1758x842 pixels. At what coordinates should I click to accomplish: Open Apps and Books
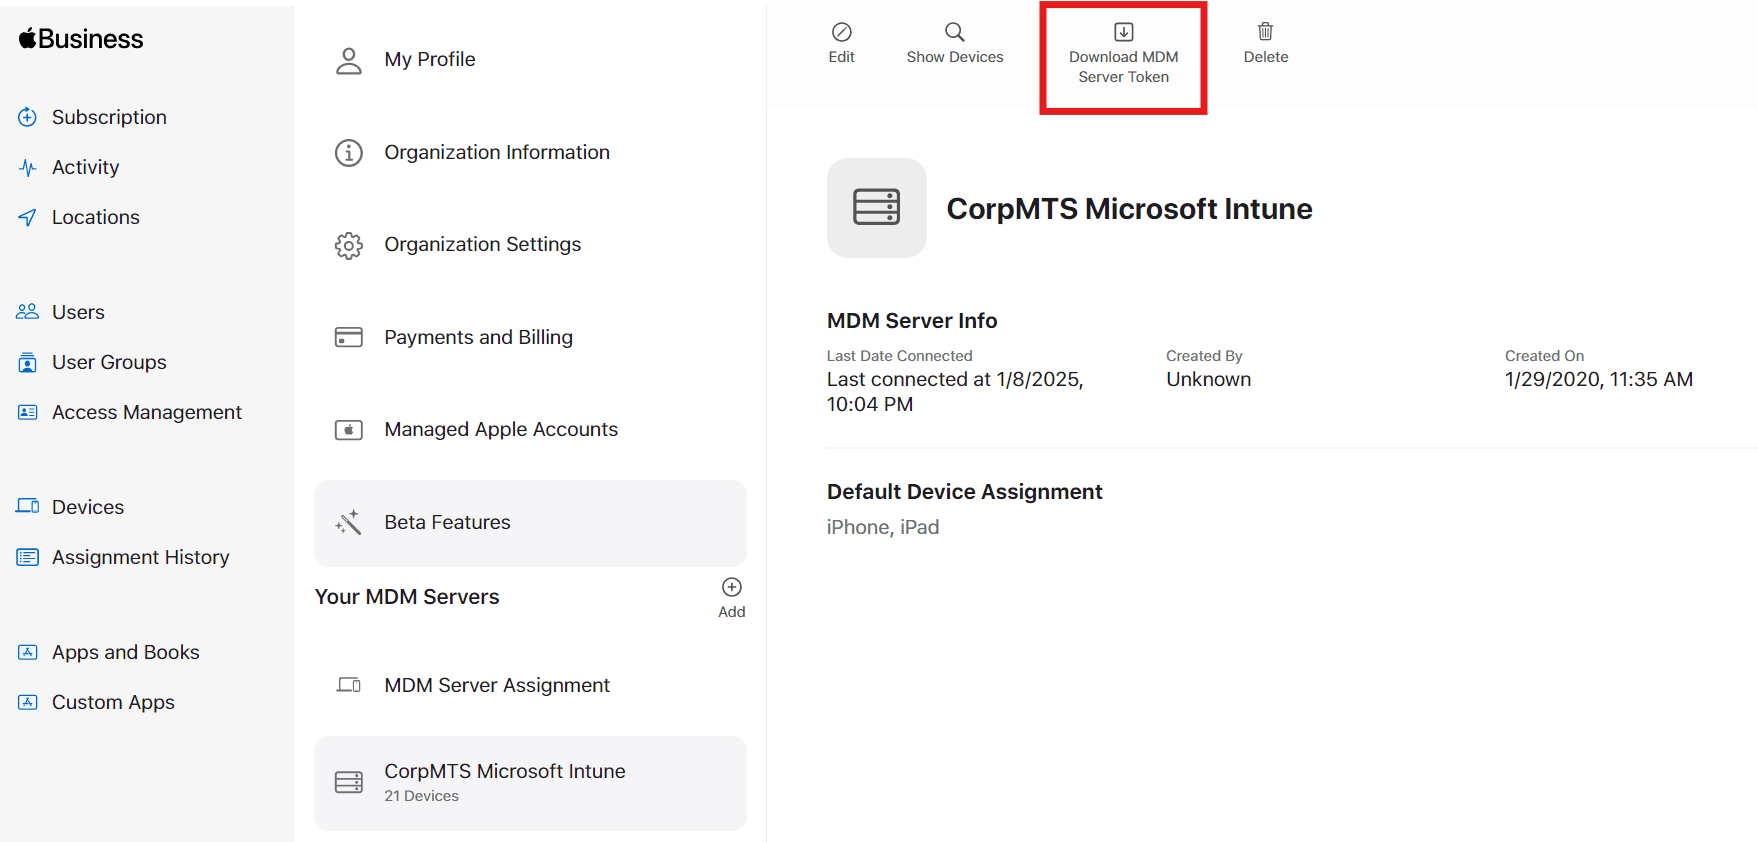(126, 652)
